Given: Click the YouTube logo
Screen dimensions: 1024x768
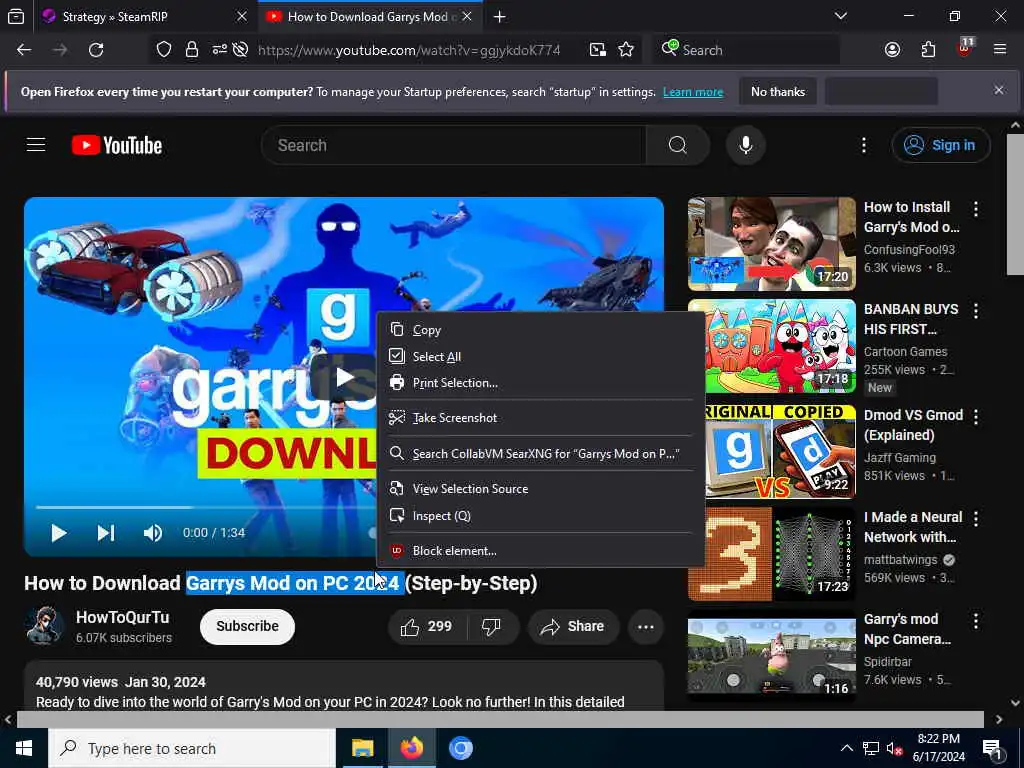Looking at the screenshot, I should pyautogui.click(x=117, y=145).
